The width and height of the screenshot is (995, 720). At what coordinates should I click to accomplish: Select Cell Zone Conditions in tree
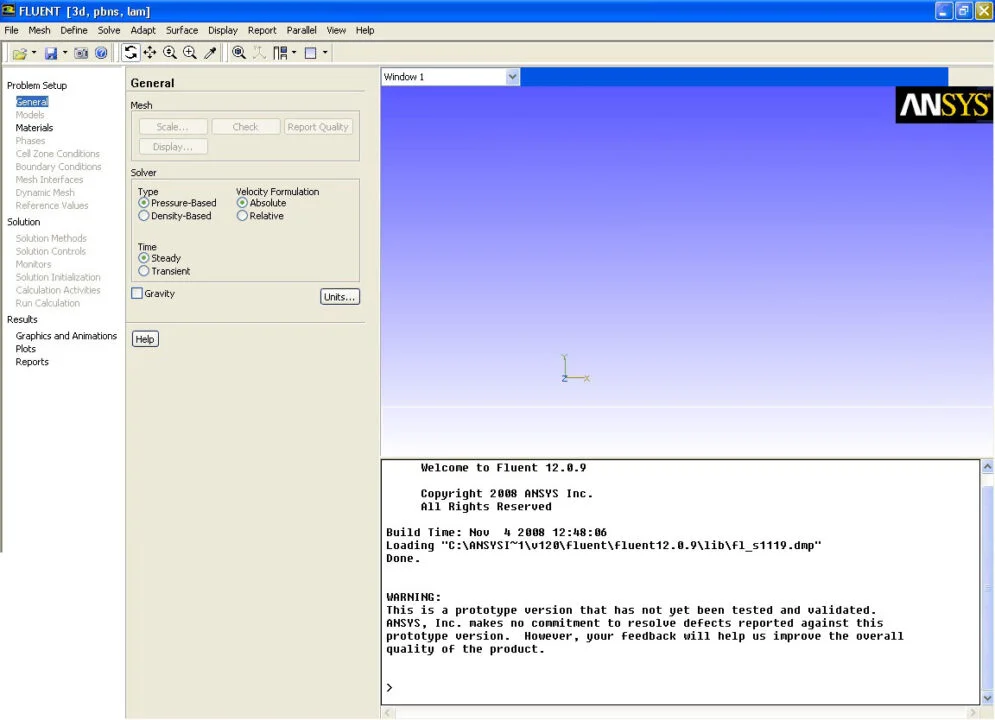click(58, 154)
